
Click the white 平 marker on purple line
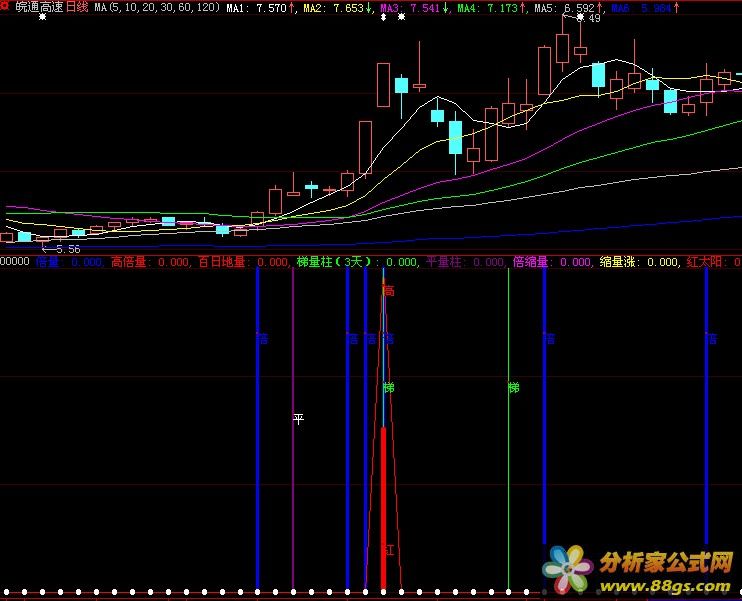coord(297,418)
